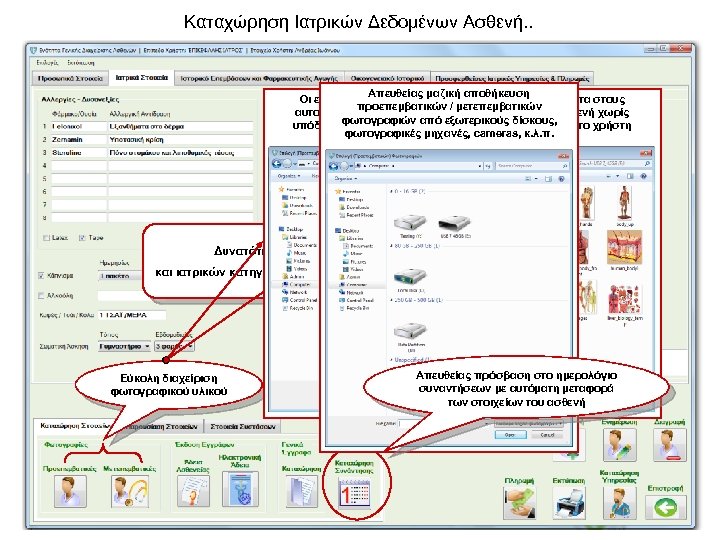Toggle preview pane icon in front file dialog
The height and width of the screenshot is (540, 720).
coord(548,179)
